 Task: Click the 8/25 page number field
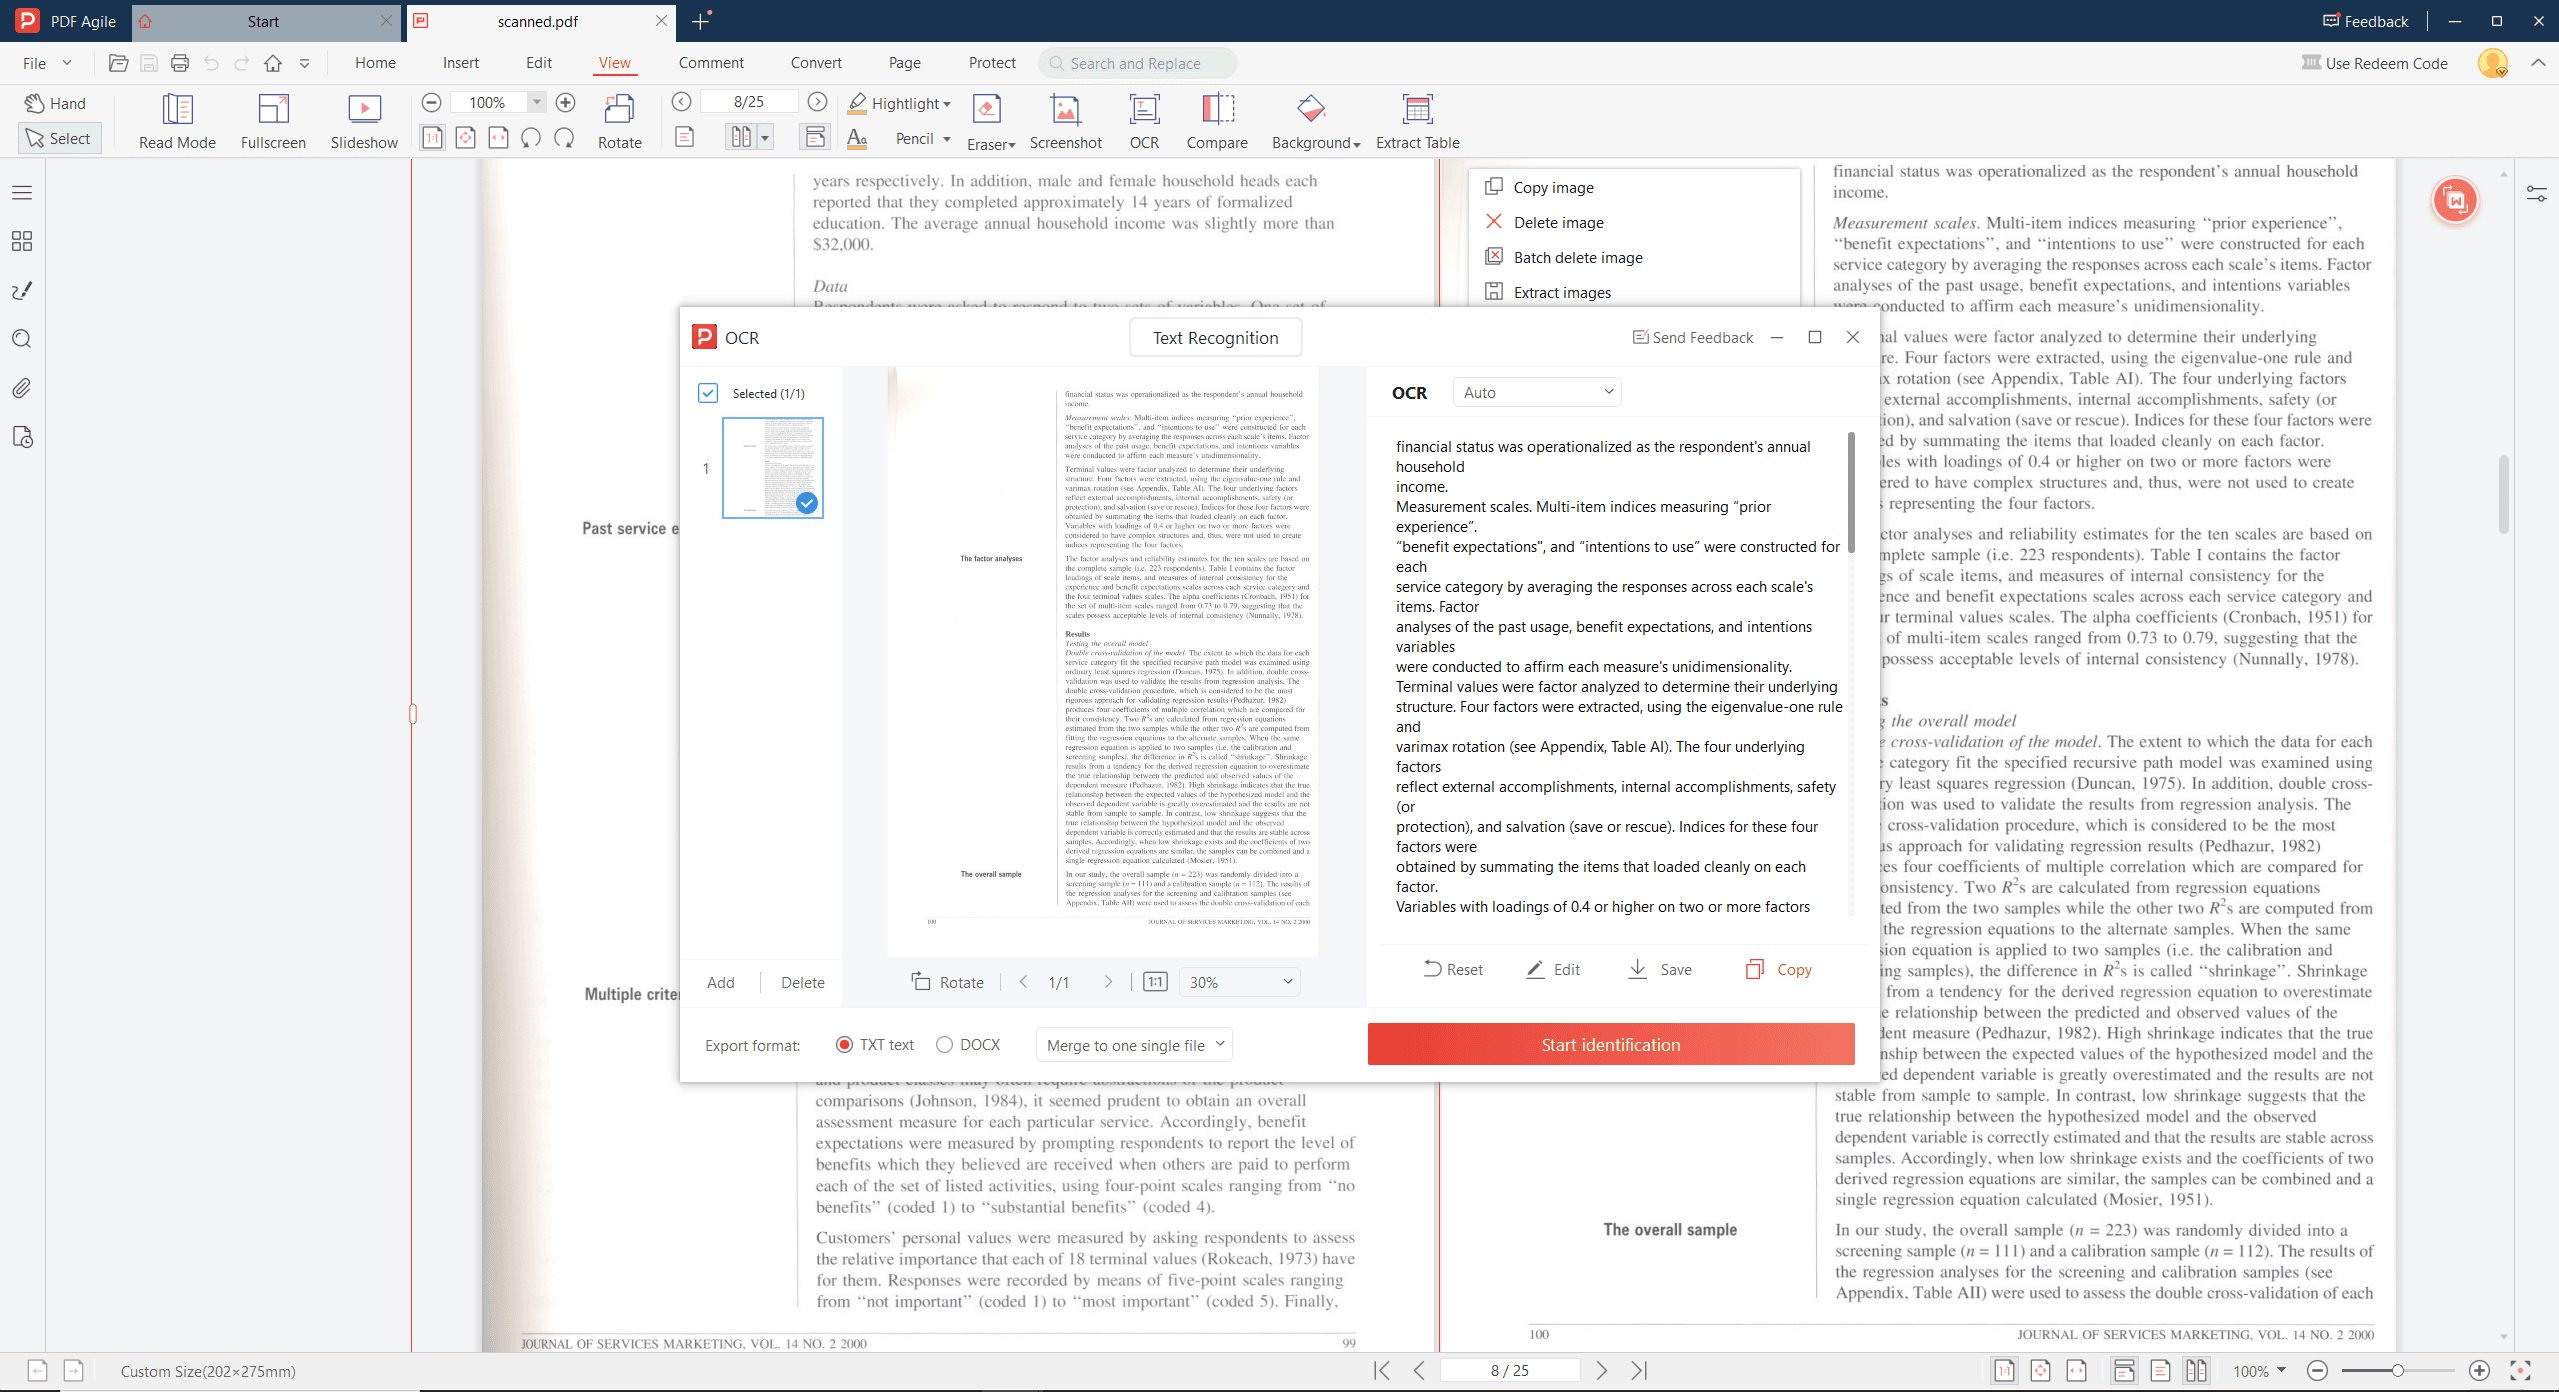[748, 101]
